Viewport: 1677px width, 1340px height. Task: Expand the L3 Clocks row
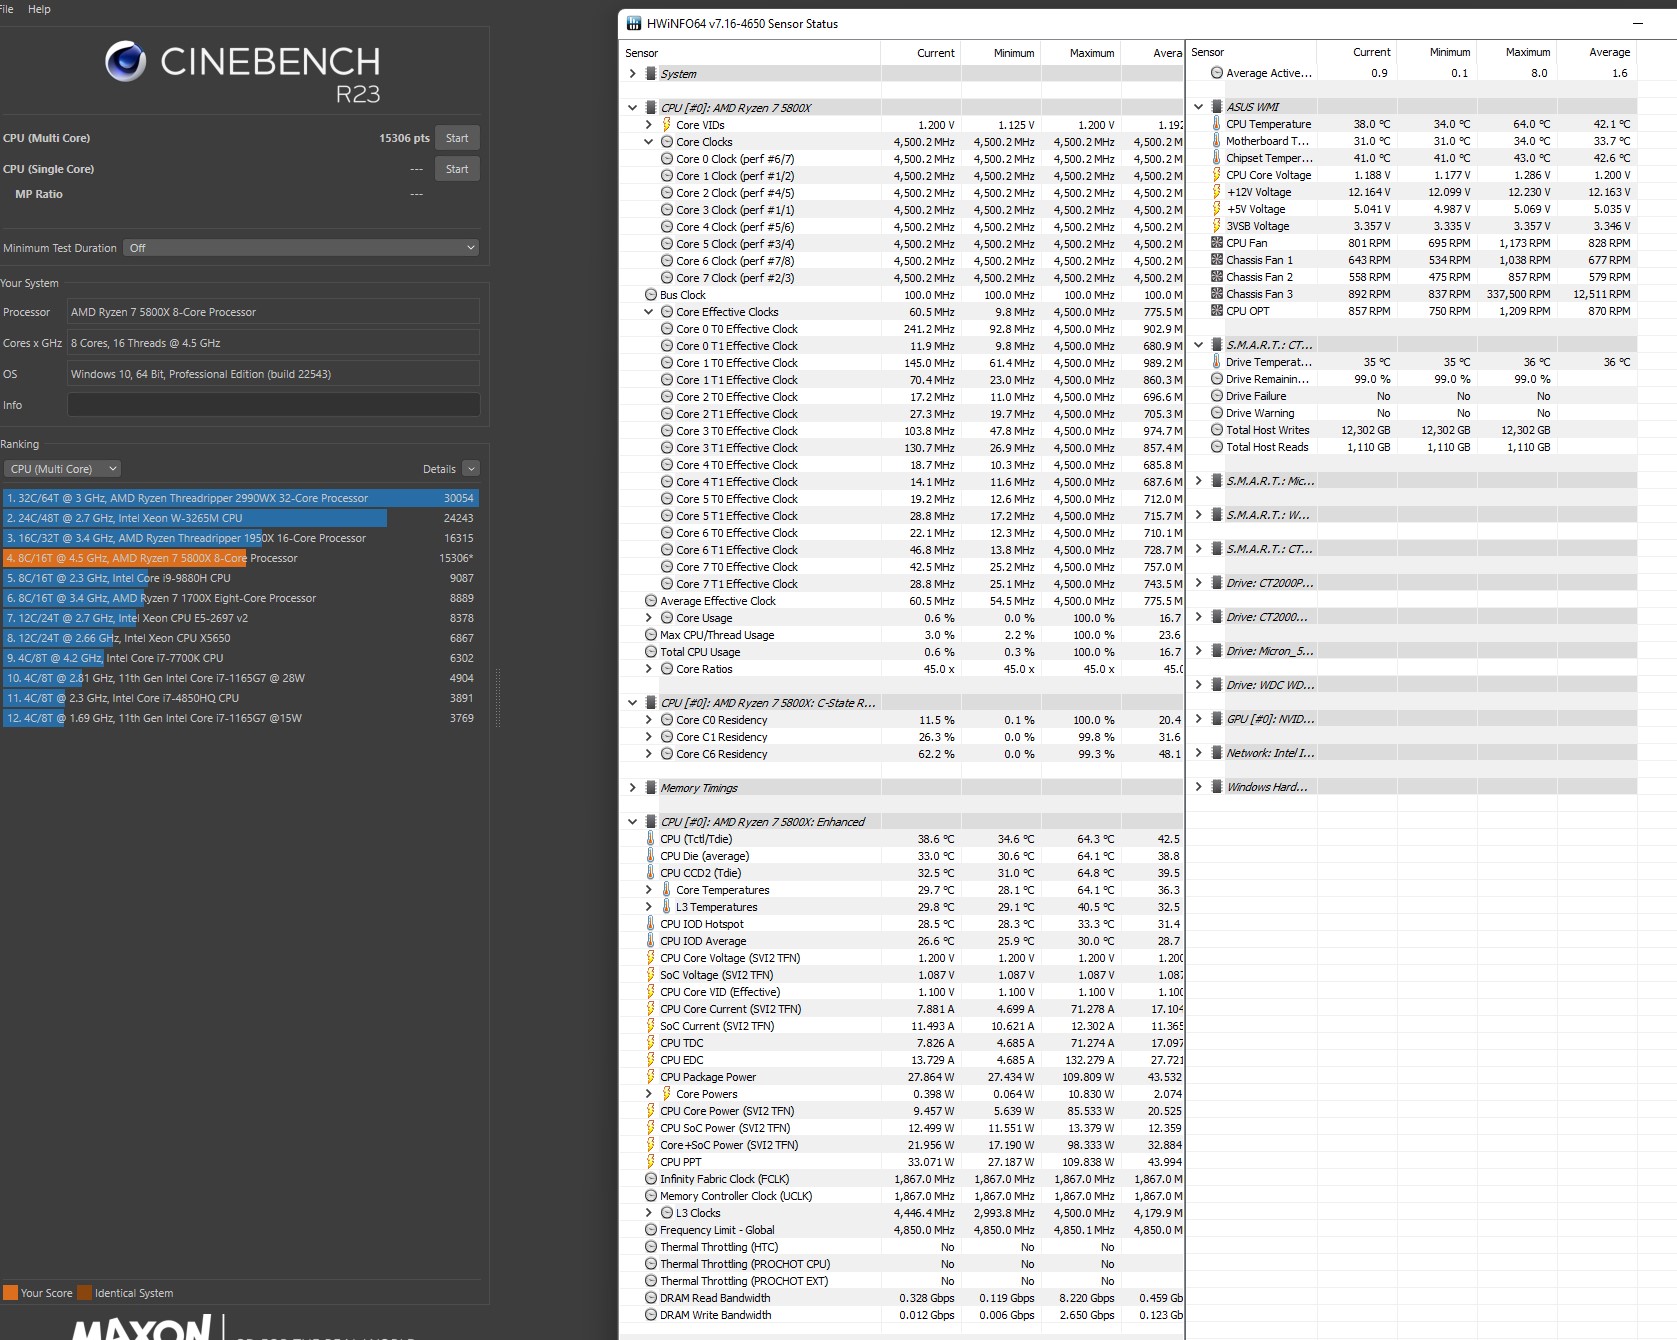(648, 1213)
